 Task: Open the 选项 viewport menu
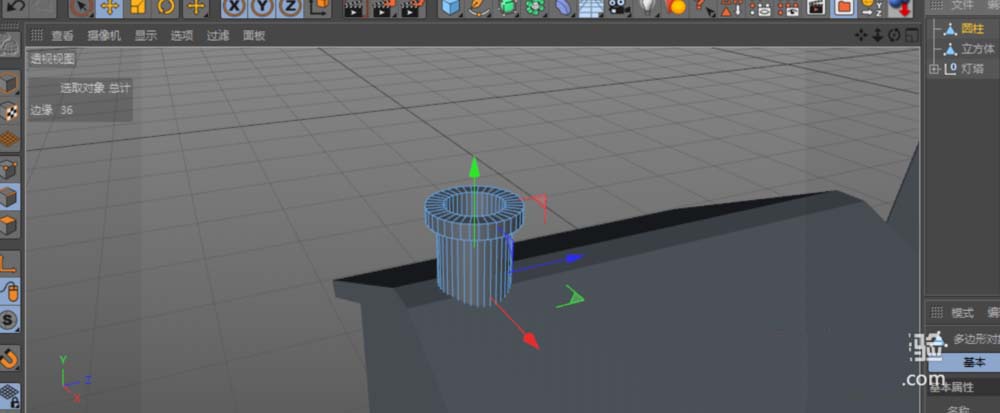[182, 36]
